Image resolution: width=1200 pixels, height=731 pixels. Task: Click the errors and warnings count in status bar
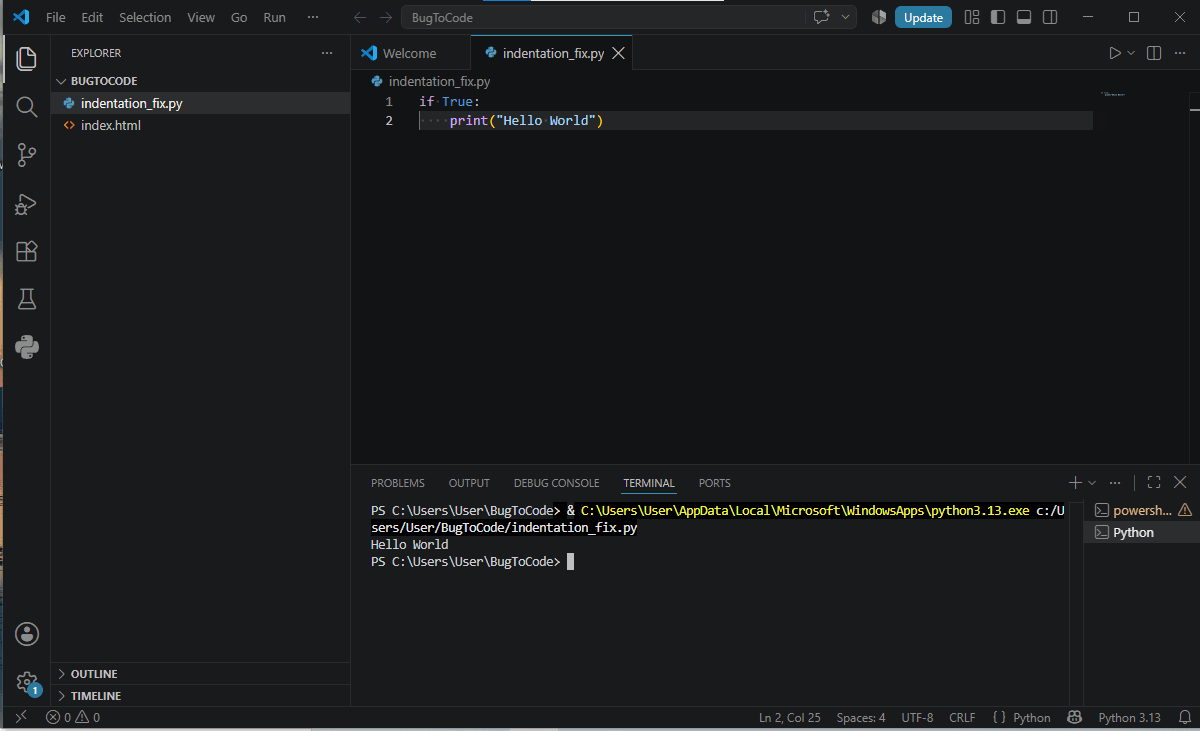click(x=72, y=717)
